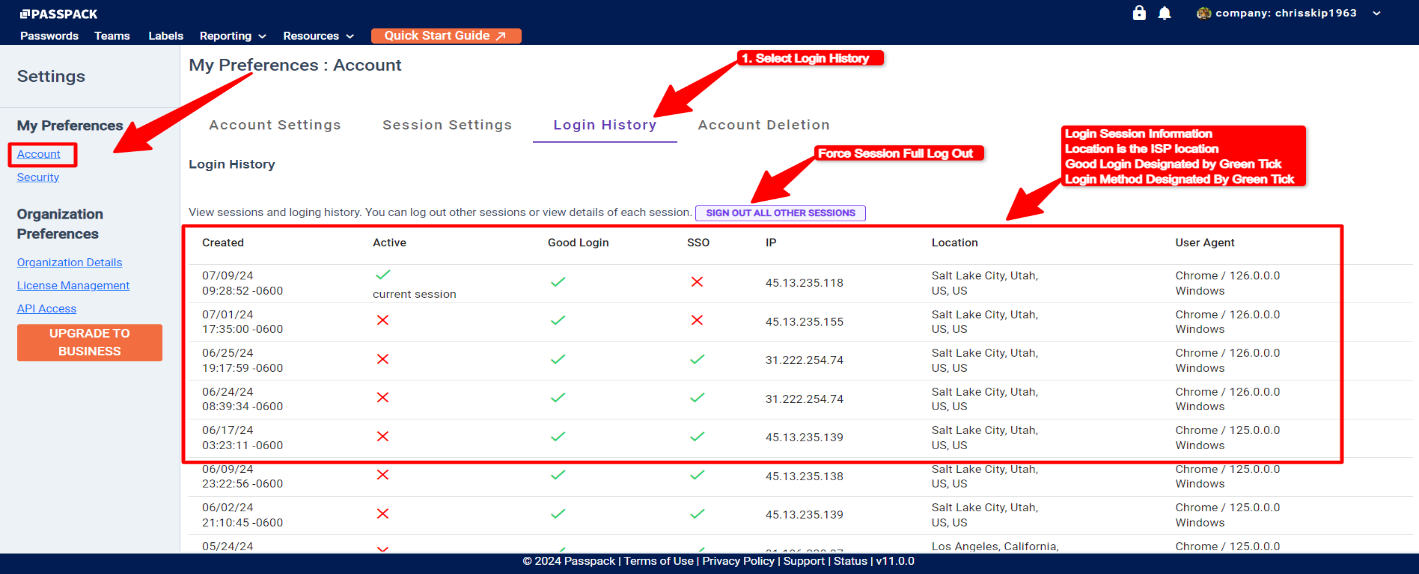Screen dimensions: 1419x574
Task: Click Good Login tick for 06/25/24 row
Action: (558, 359)
